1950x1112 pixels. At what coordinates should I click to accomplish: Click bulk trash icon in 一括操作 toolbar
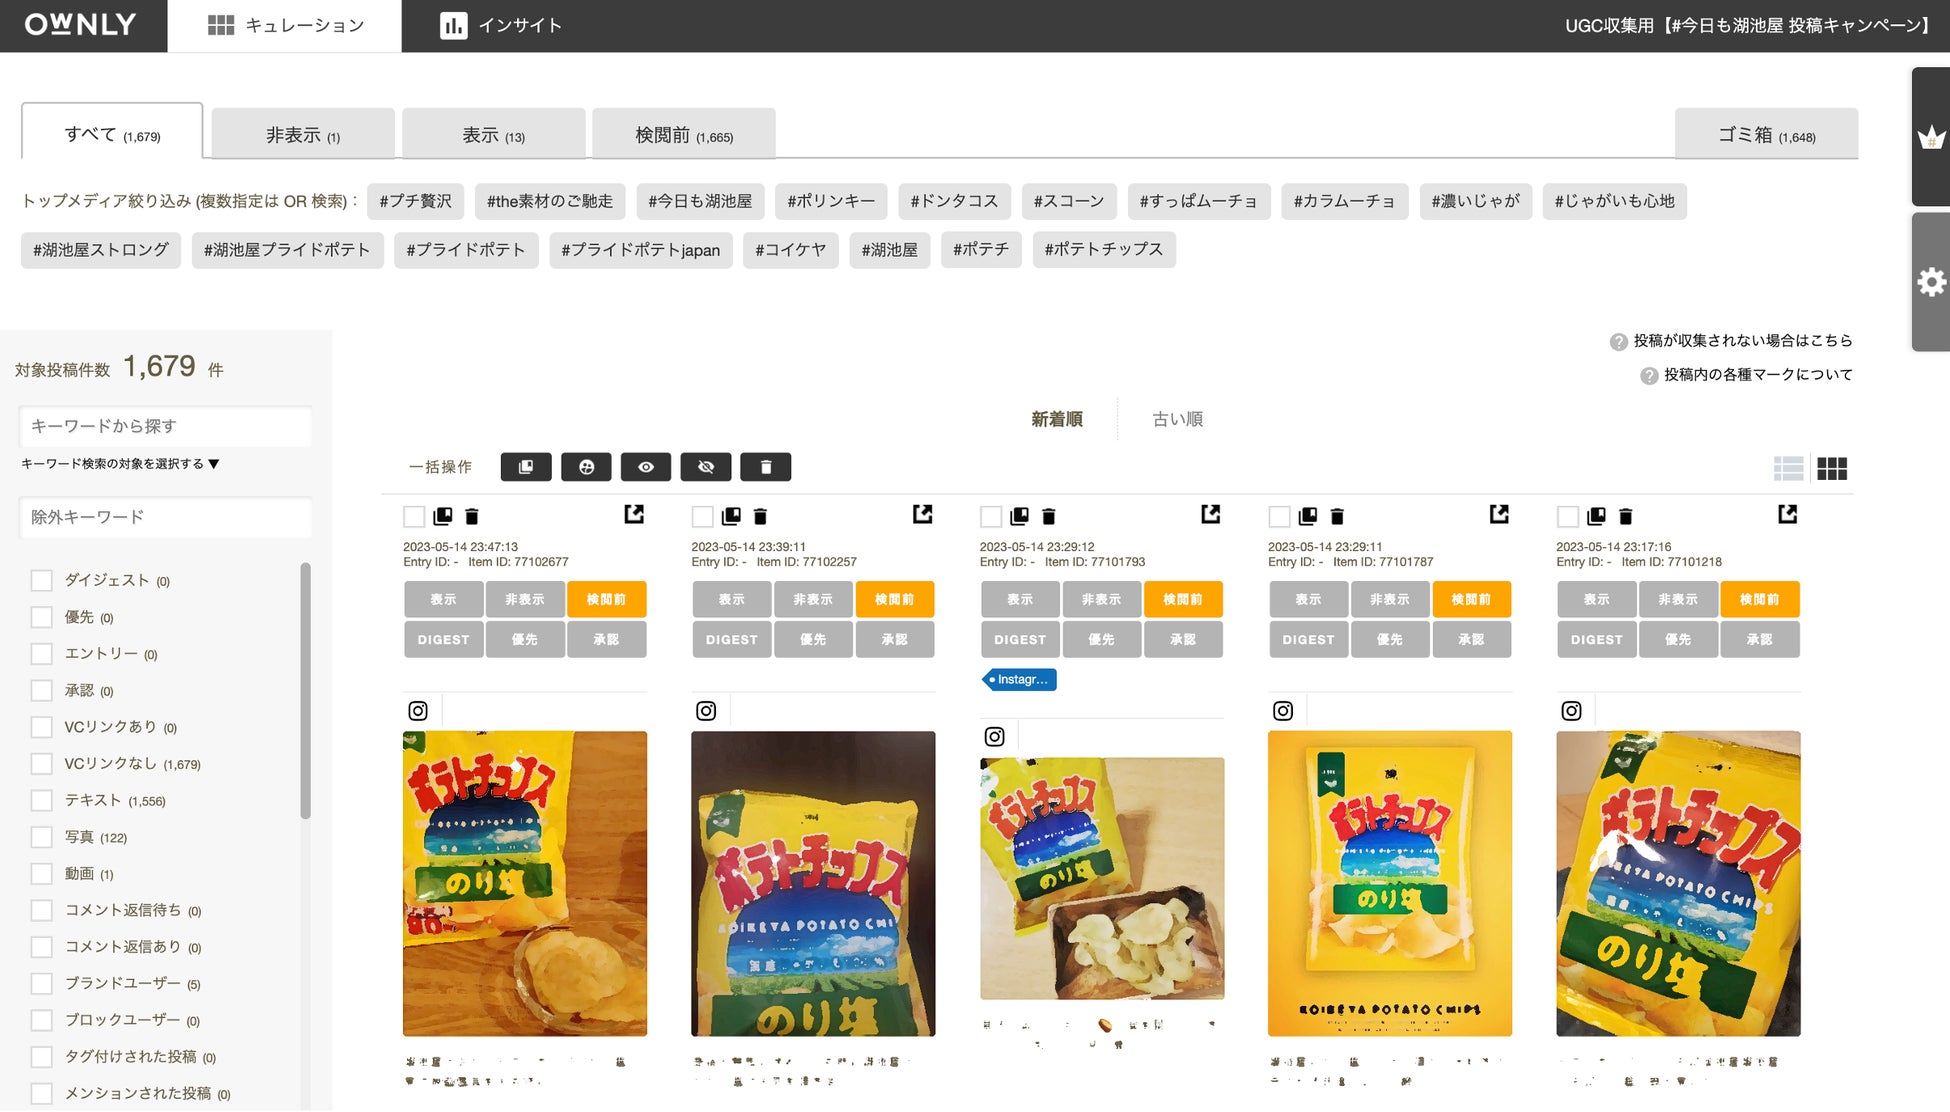[x=765, y=467]
